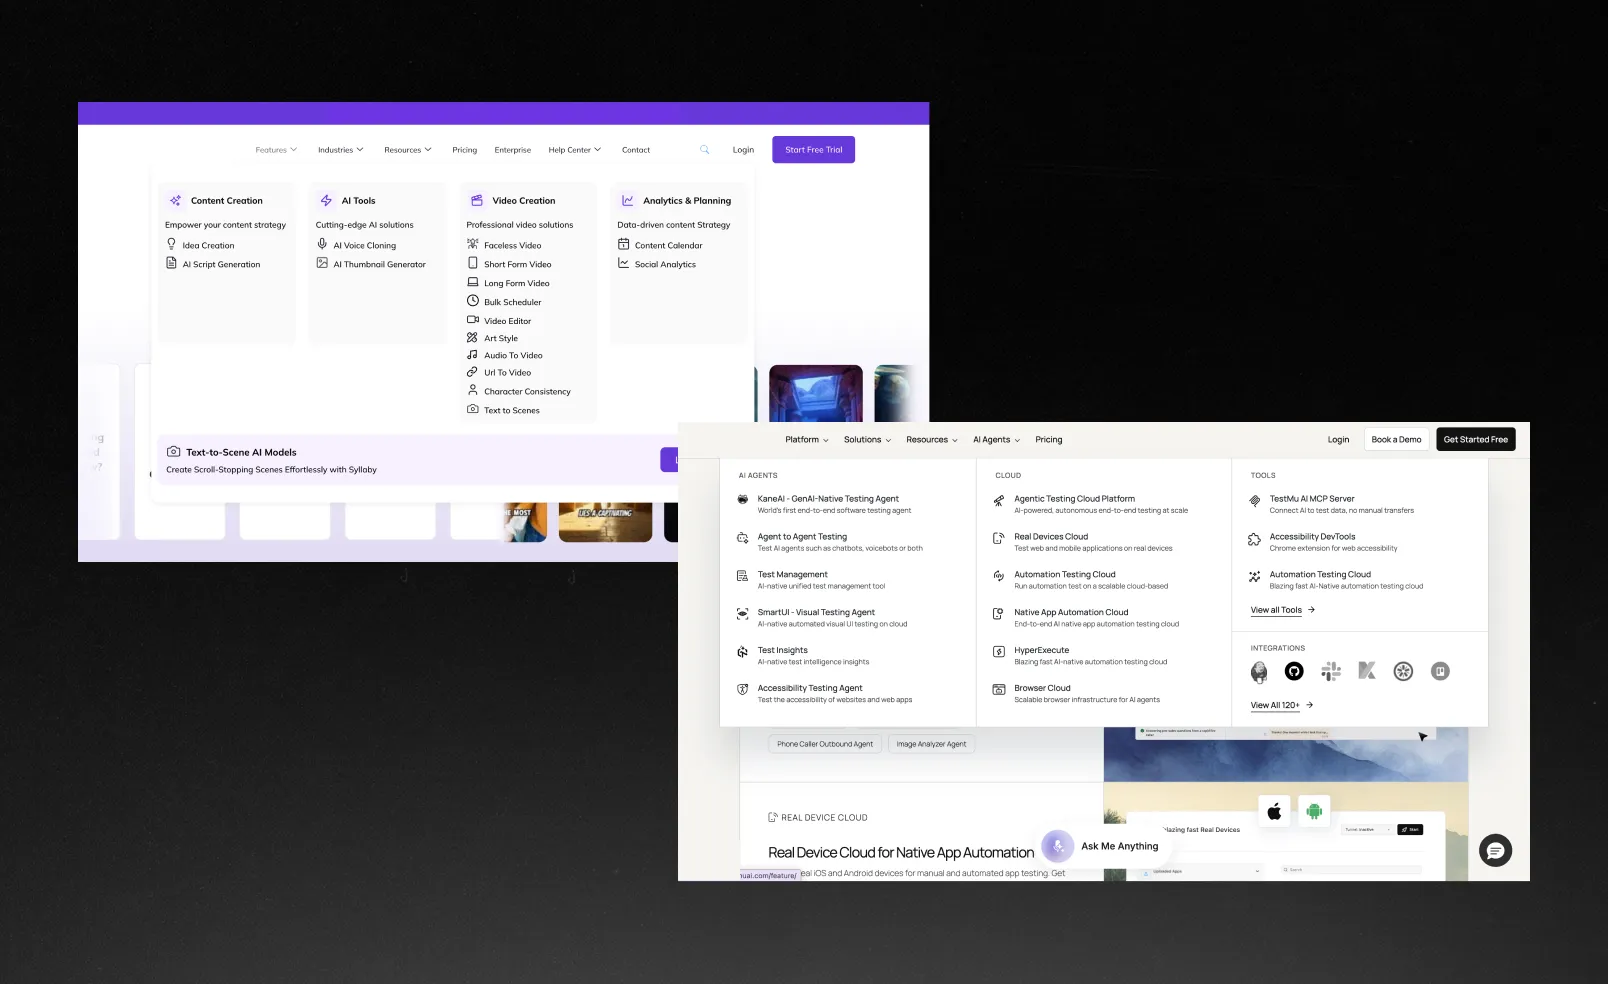Click the Apple iOS device icon
This screenshot has width=1608, height=984.
click(x=1274, y=811)
